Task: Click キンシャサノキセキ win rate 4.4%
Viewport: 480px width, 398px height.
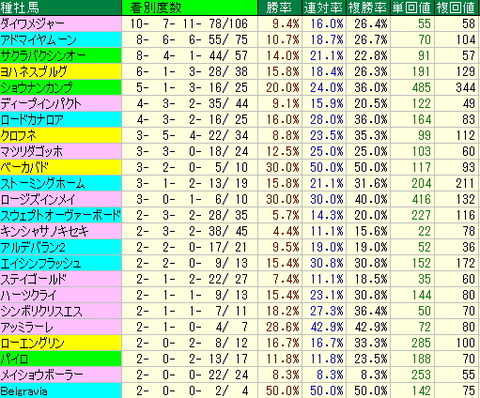Action: 286,232
